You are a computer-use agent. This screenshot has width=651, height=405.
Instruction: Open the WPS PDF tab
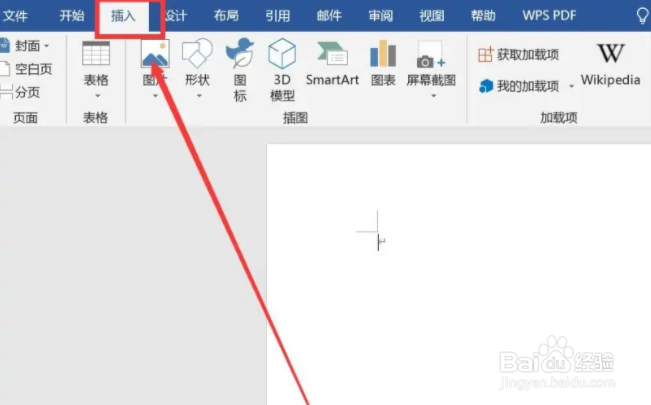point(549,16)
